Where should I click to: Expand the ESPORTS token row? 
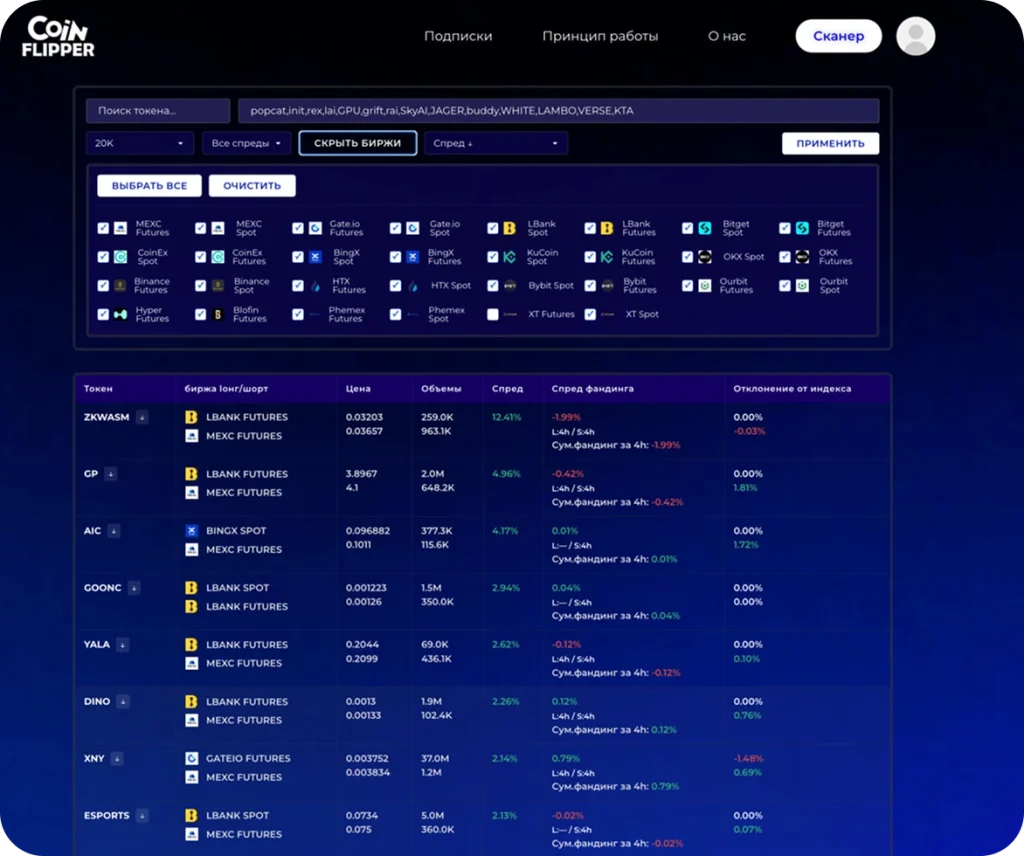point(142,816)
